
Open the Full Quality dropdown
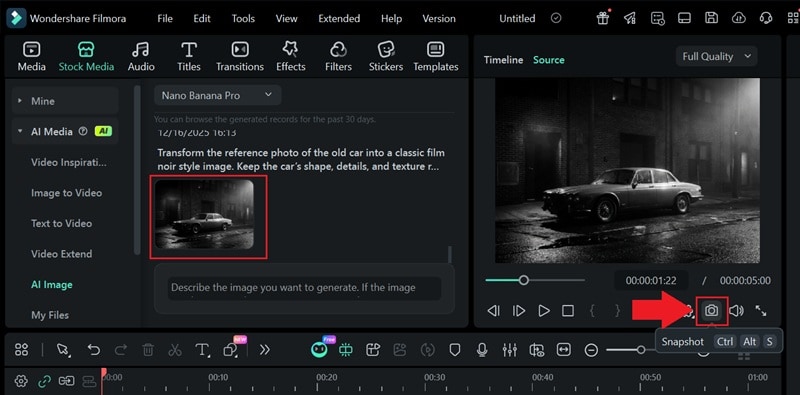pyautogui.click(x=716, y=57)
